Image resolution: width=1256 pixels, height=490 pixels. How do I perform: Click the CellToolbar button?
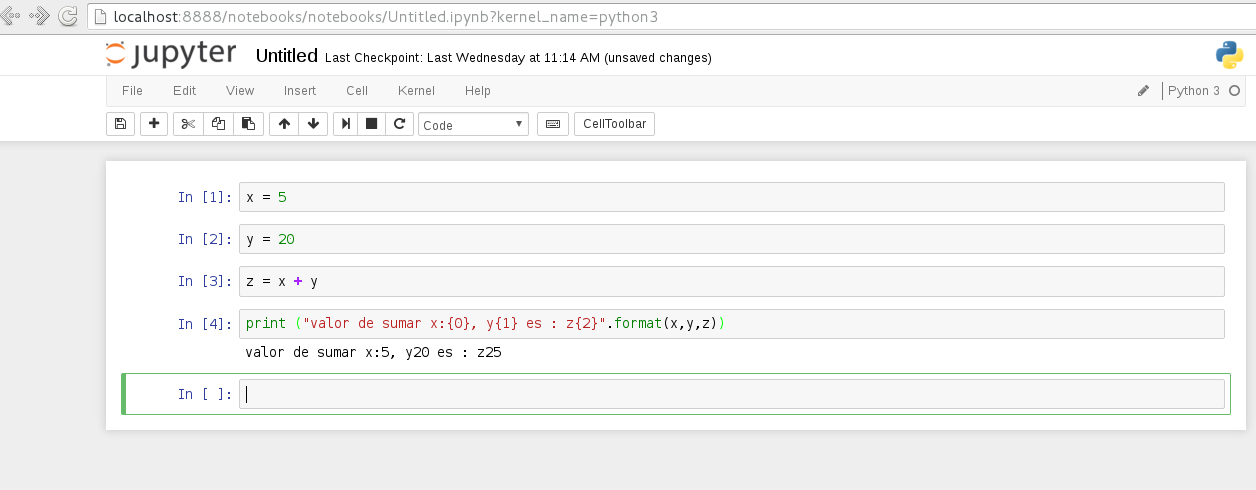(614, 124)
